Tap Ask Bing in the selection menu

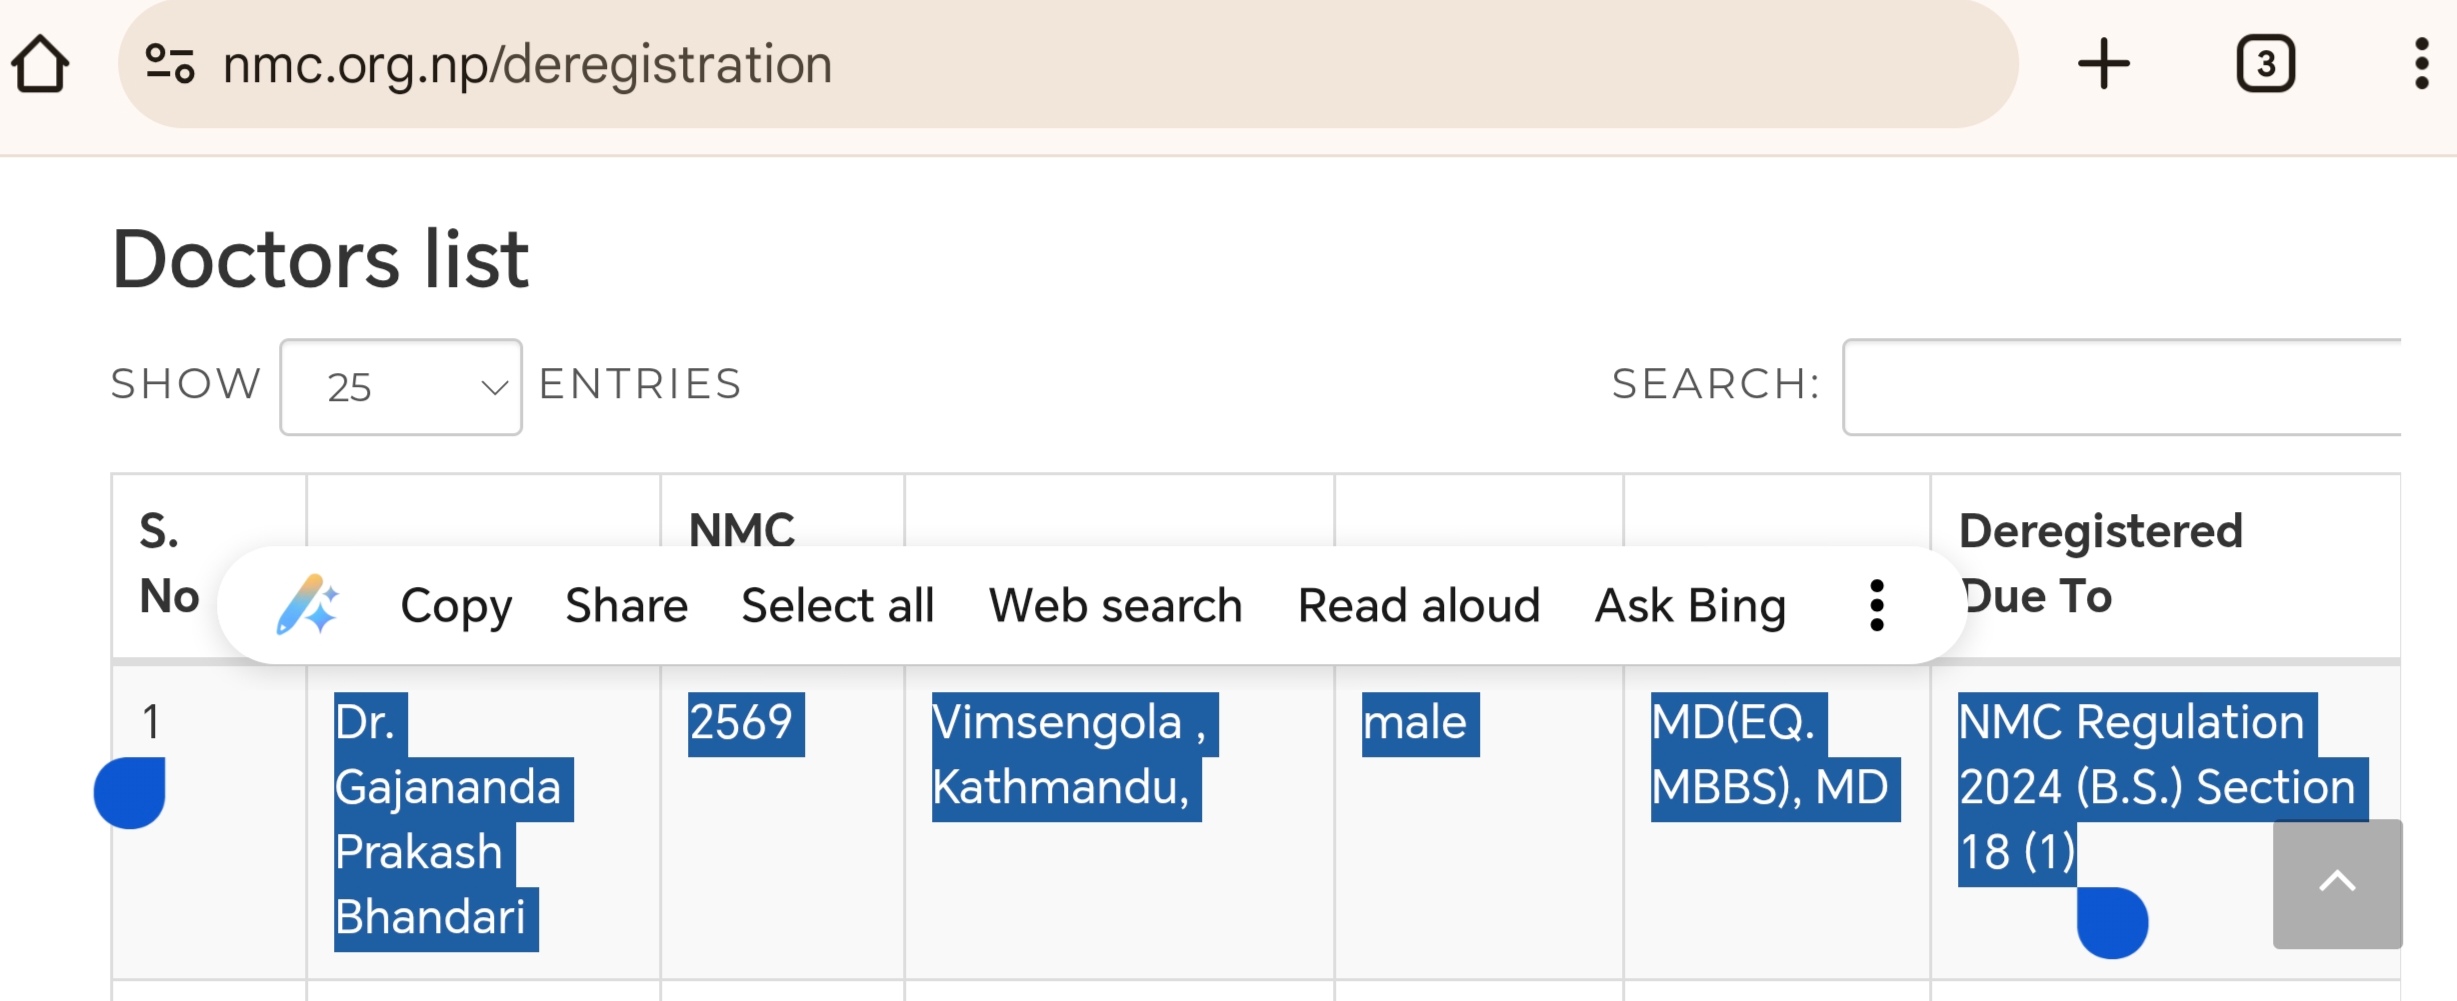tap(1690, 606)
